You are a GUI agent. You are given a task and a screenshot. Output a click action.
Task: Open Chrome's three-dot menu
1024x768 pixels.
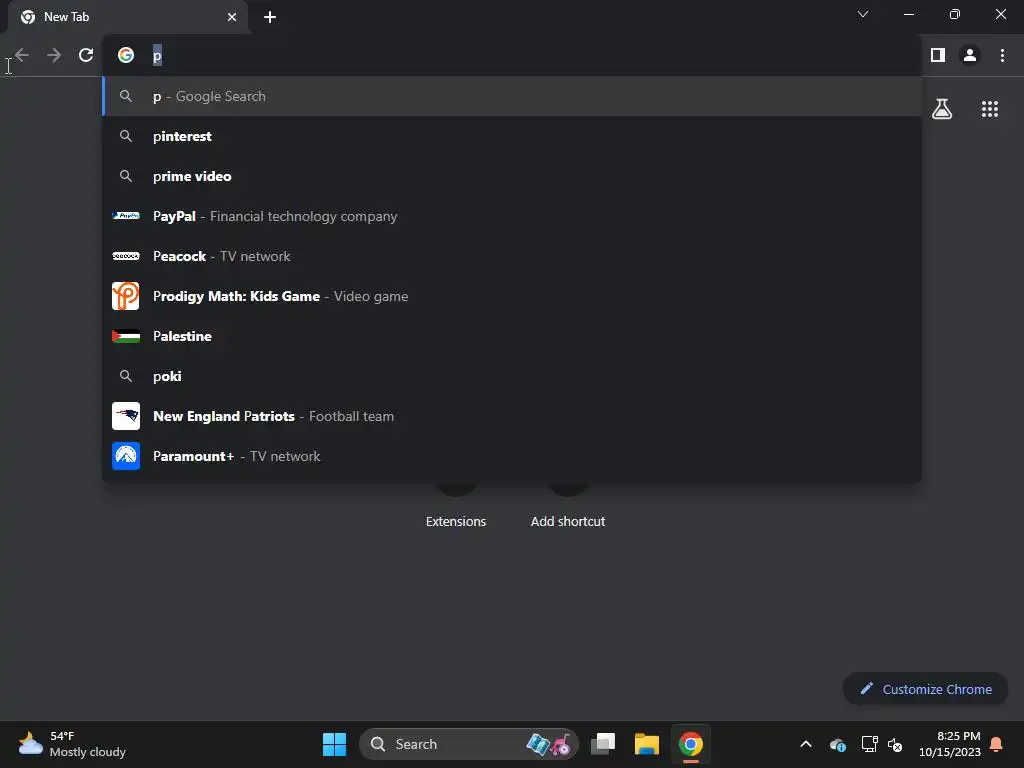click(x=1002, y=56)
